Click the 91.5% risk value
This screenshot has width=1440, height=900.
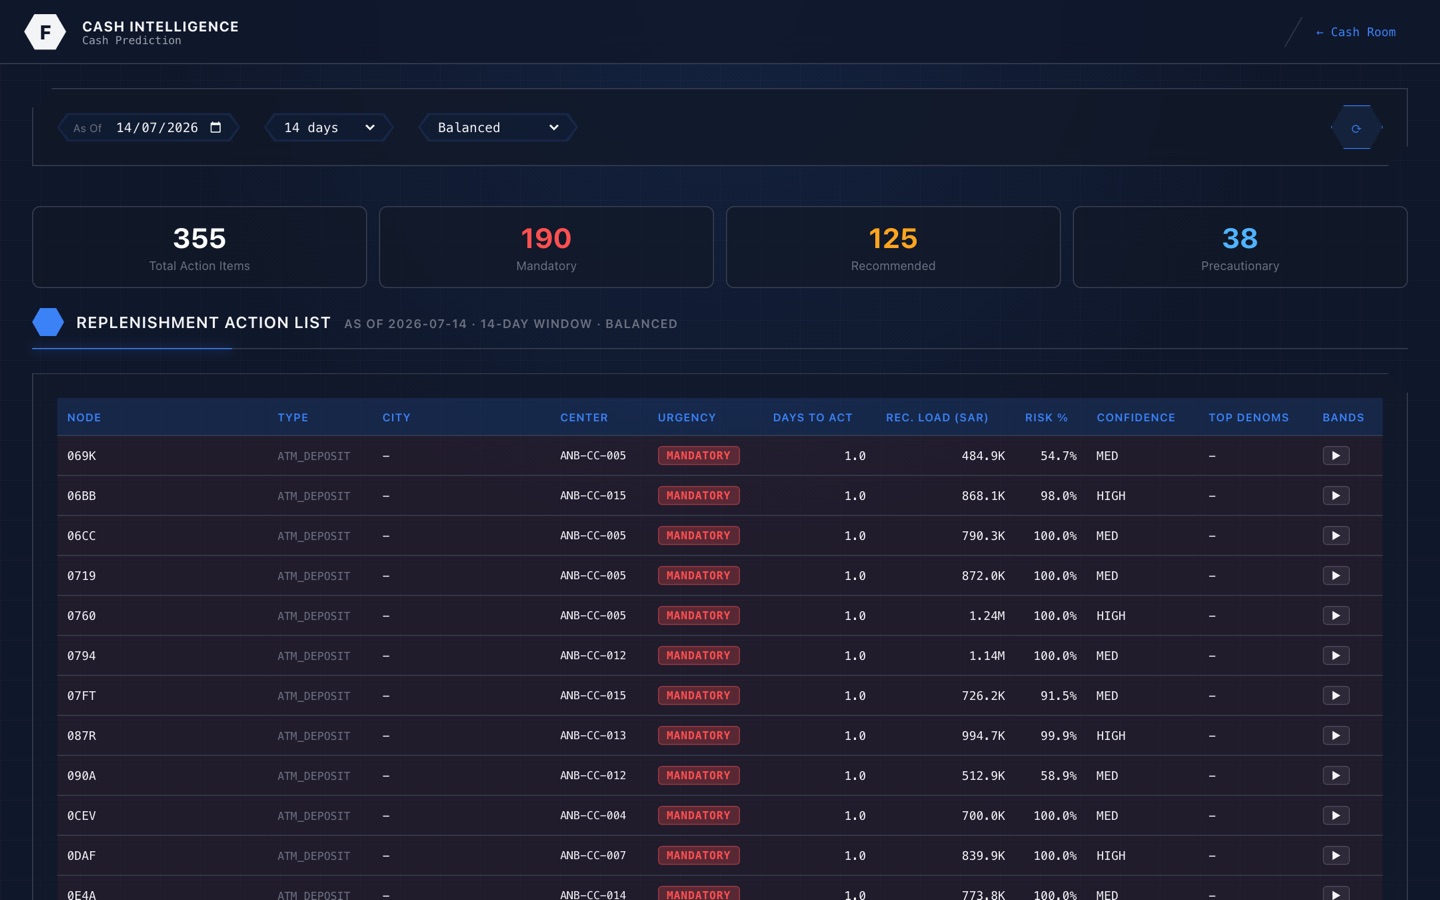[x=1058, y=696]
